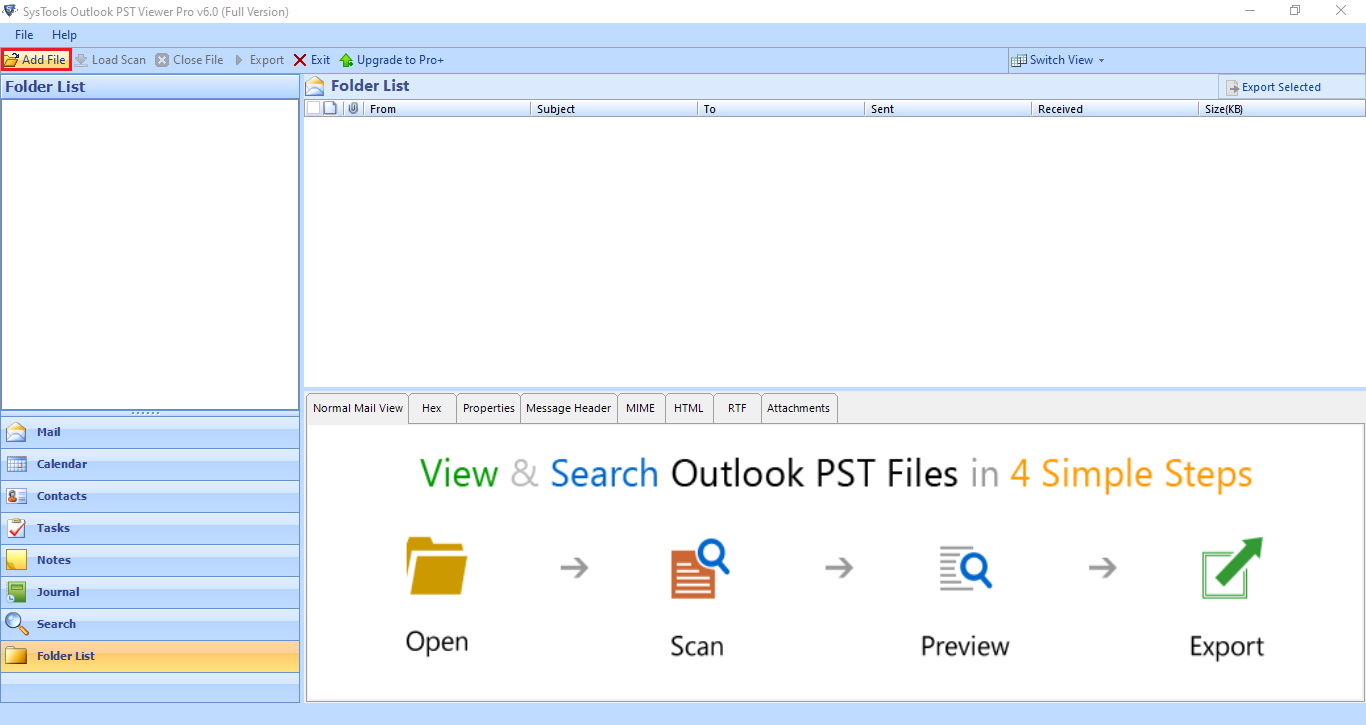Sort by the Sent column
Viewport: 1366px width, 725px height.
click(x=947, y=109)
